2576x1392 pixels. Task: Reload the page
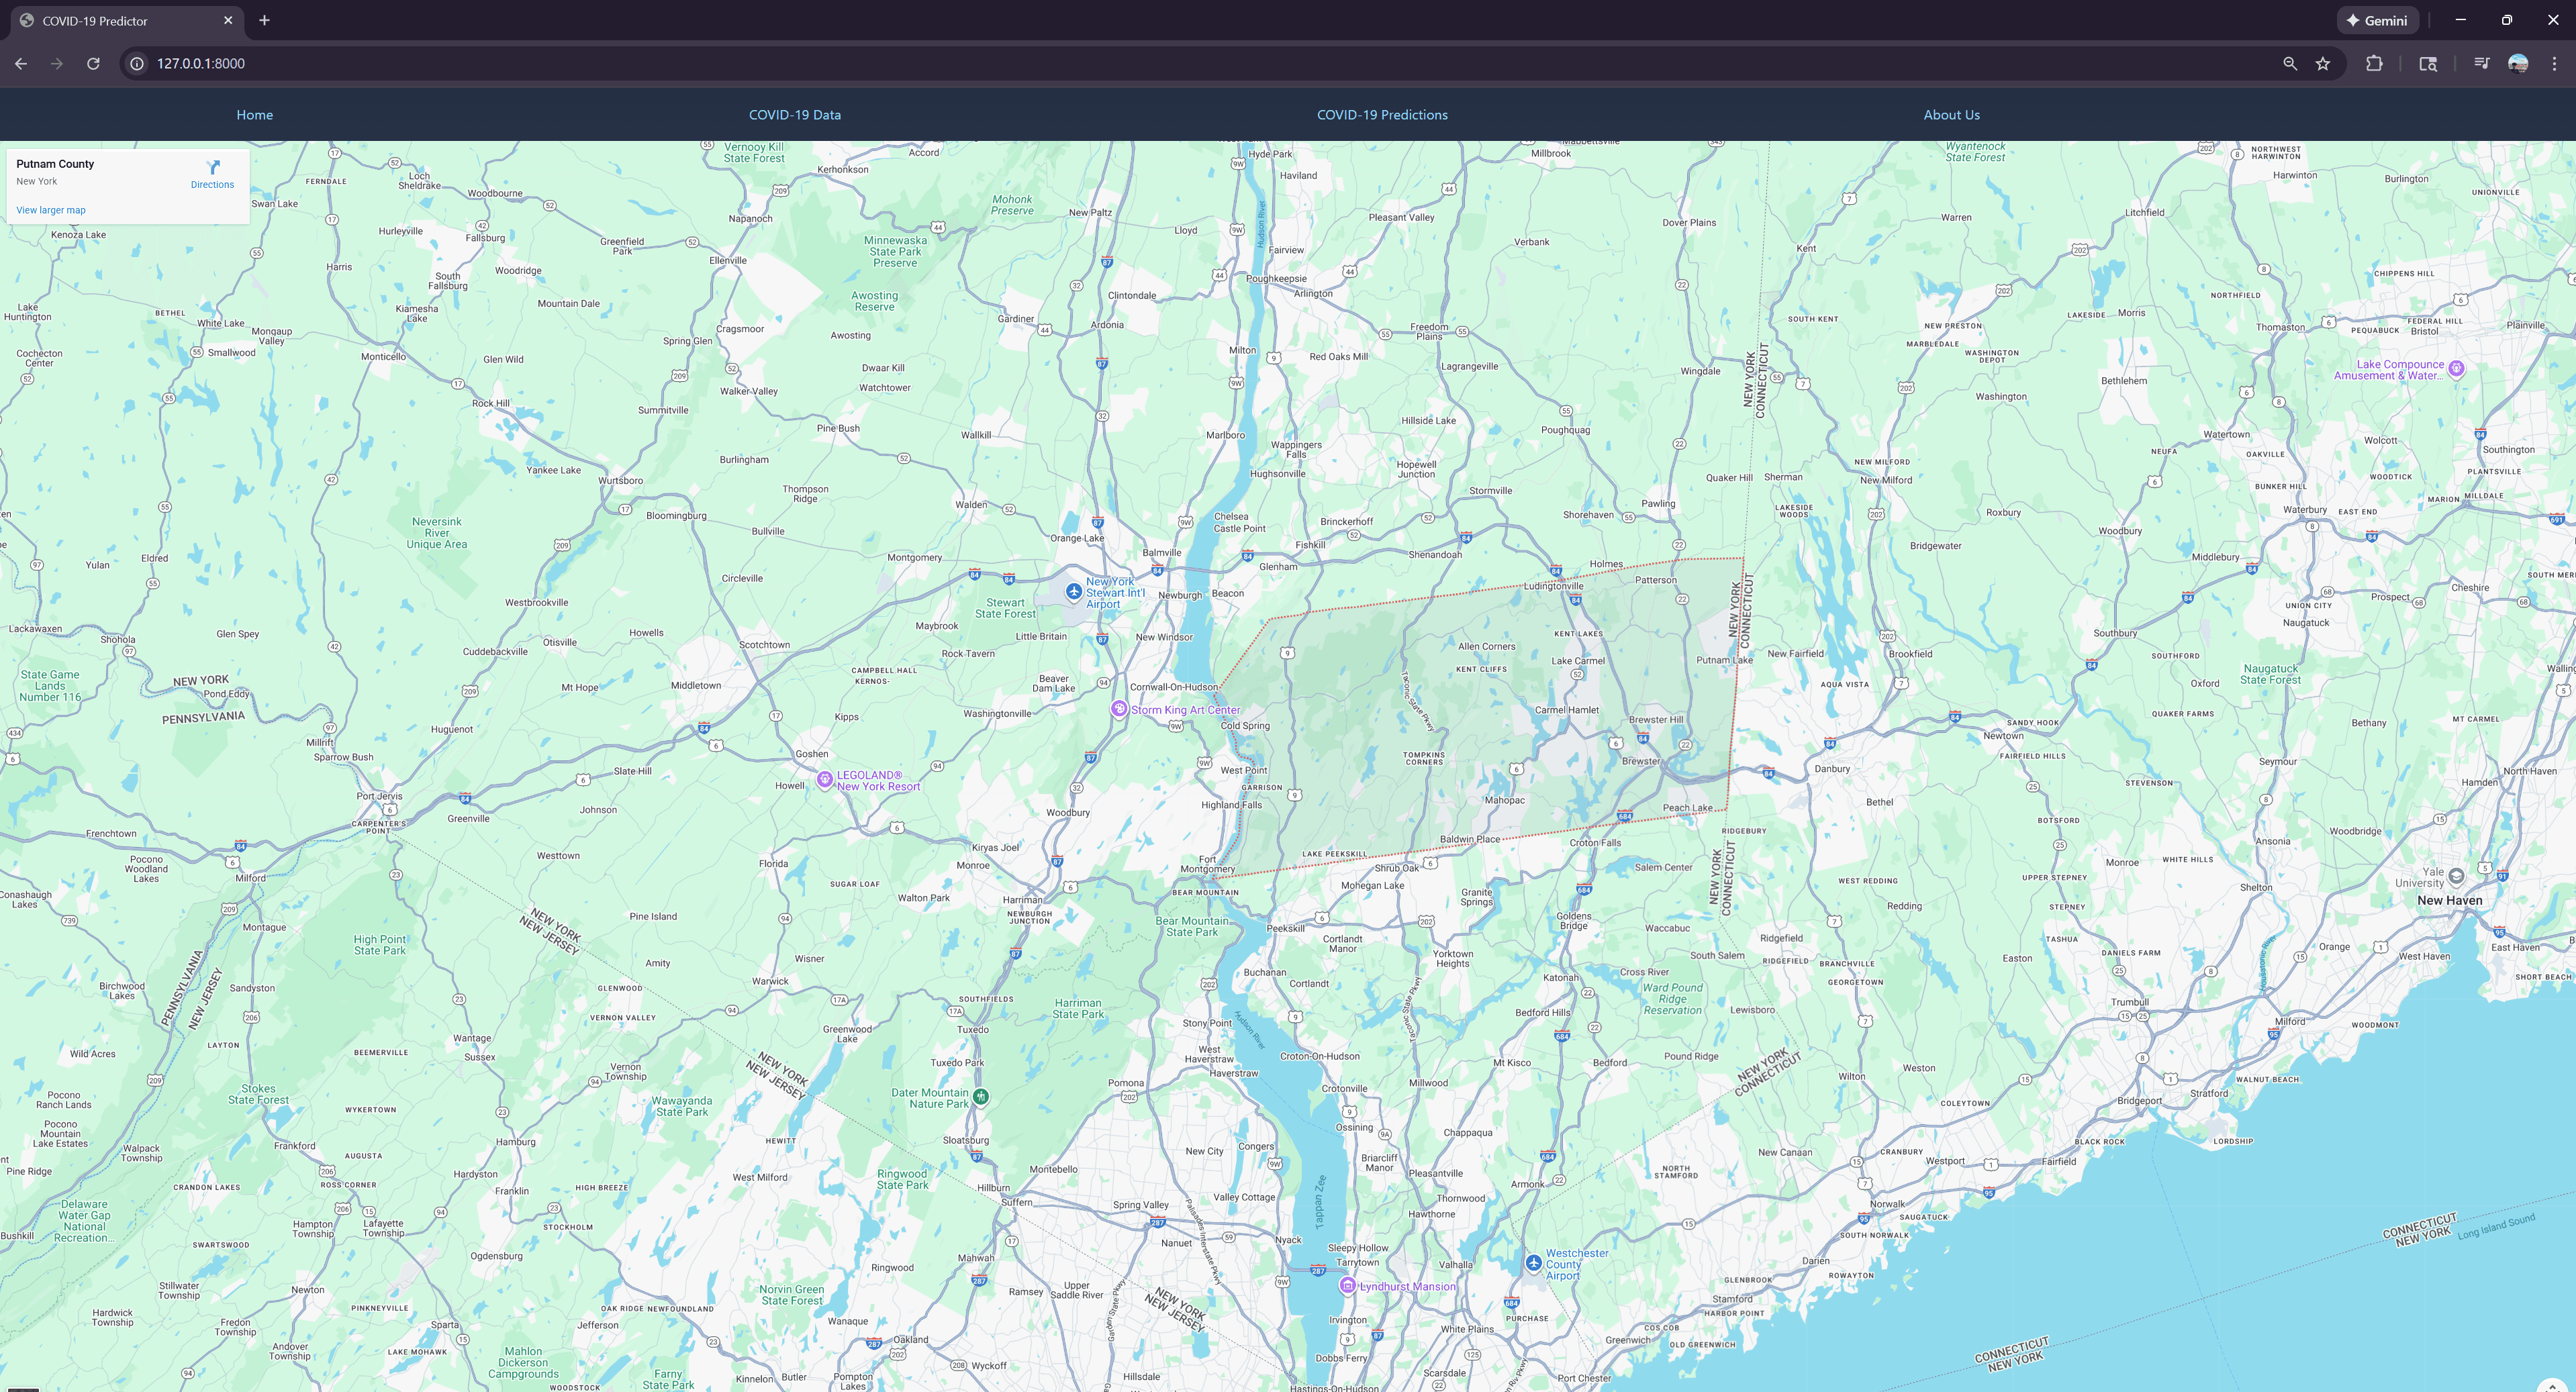click(93, 64)
